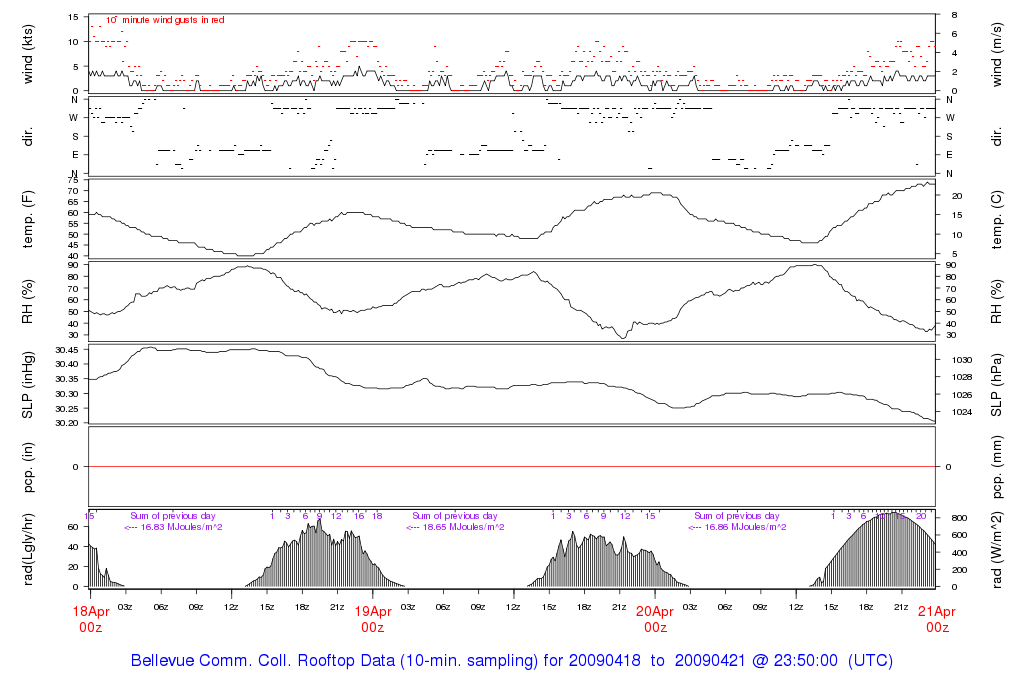Click the red zero precipitation line
The image size is (1024, 700).
coord(512,467)
